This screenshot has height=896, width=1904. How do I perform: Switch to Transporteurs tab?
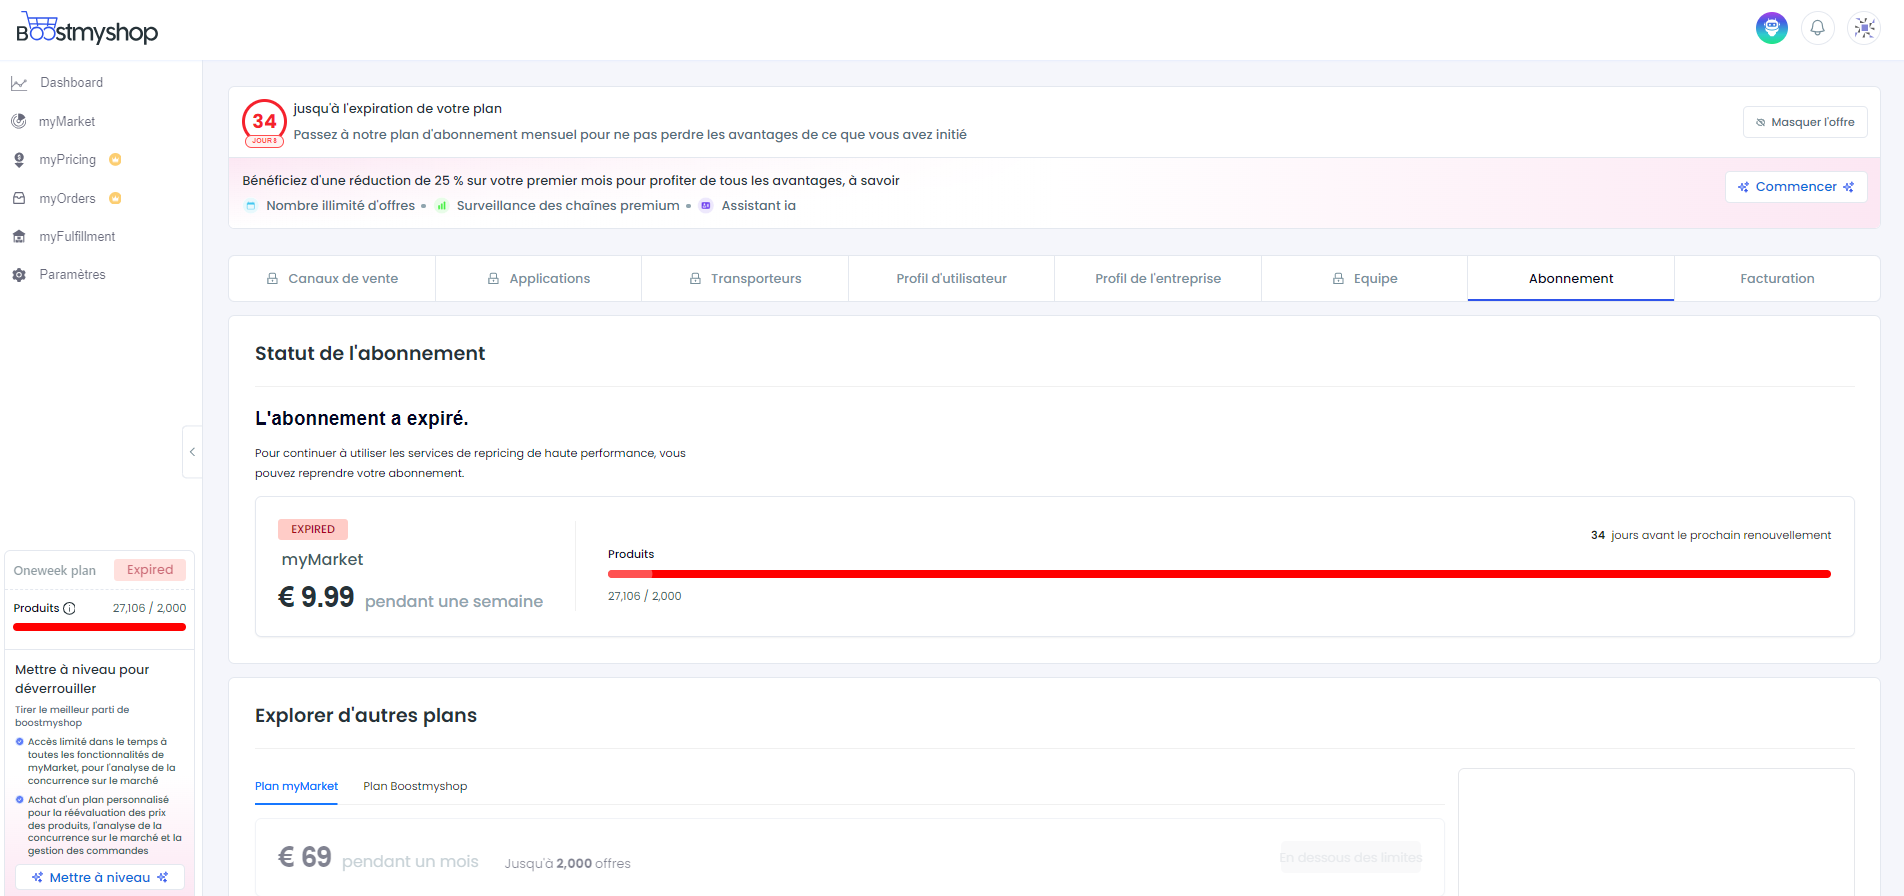pyautogui.click(x=745, y=279)
